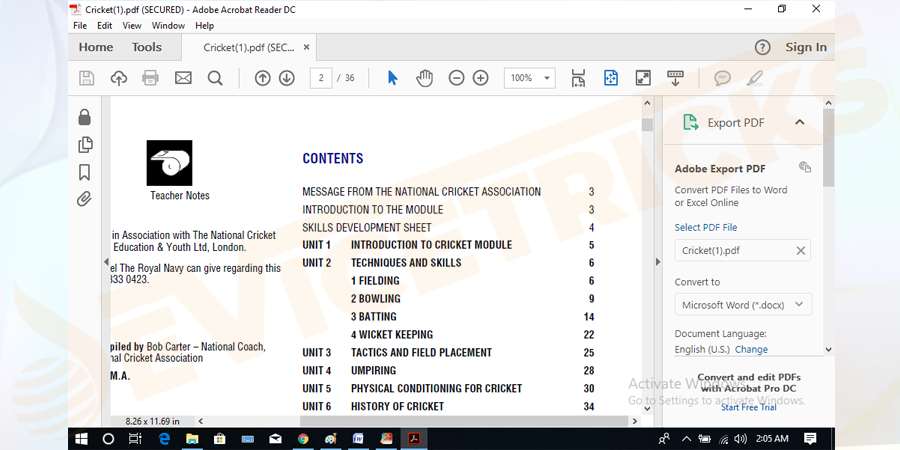This screenshot has height=450, width=900.
Task: Add a comment bubble icon
Action: [x=722, y=78]
